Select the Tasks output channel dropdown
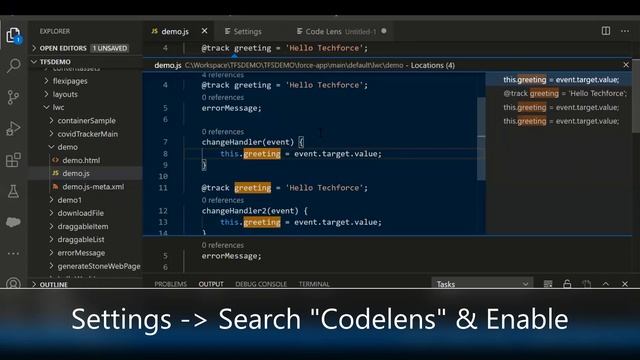640x360 pixels. click(x=482, y=284)
